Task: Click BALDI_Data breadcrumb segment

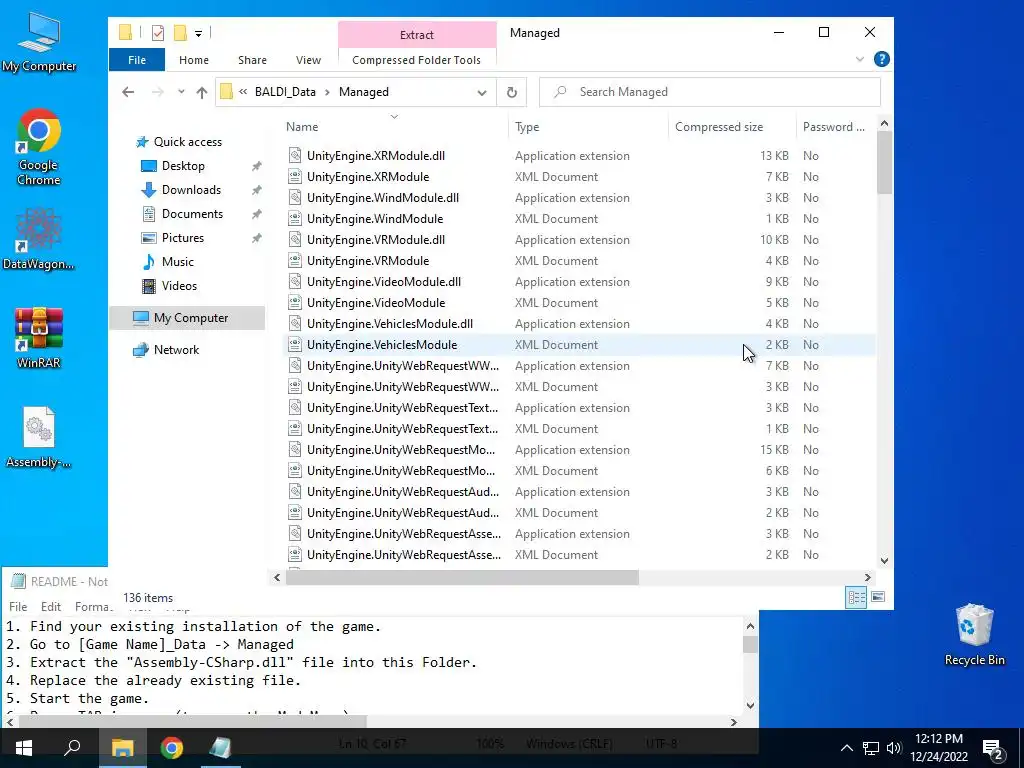Action: [x=285, y=92]
